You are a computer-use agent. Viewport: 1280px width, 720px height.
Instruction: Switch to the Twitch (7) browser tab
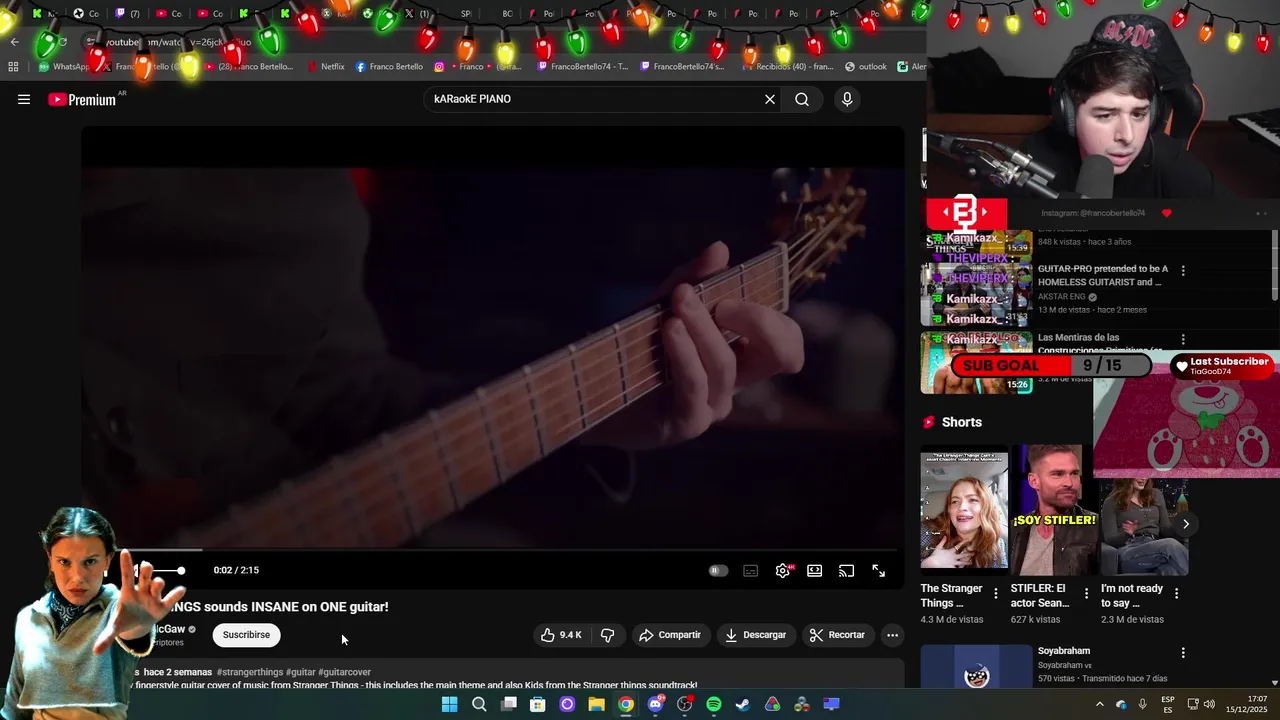[127, 13]
